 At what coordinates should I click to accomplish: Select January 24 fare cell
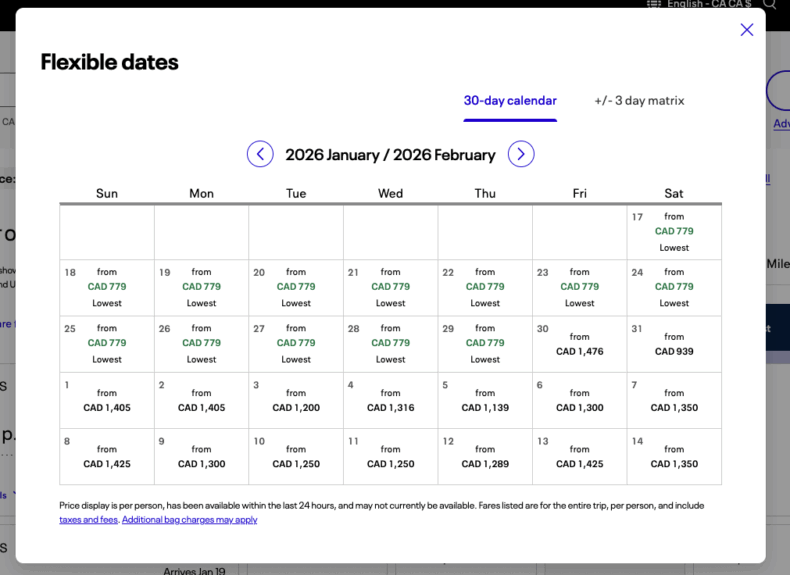point(674,288)
